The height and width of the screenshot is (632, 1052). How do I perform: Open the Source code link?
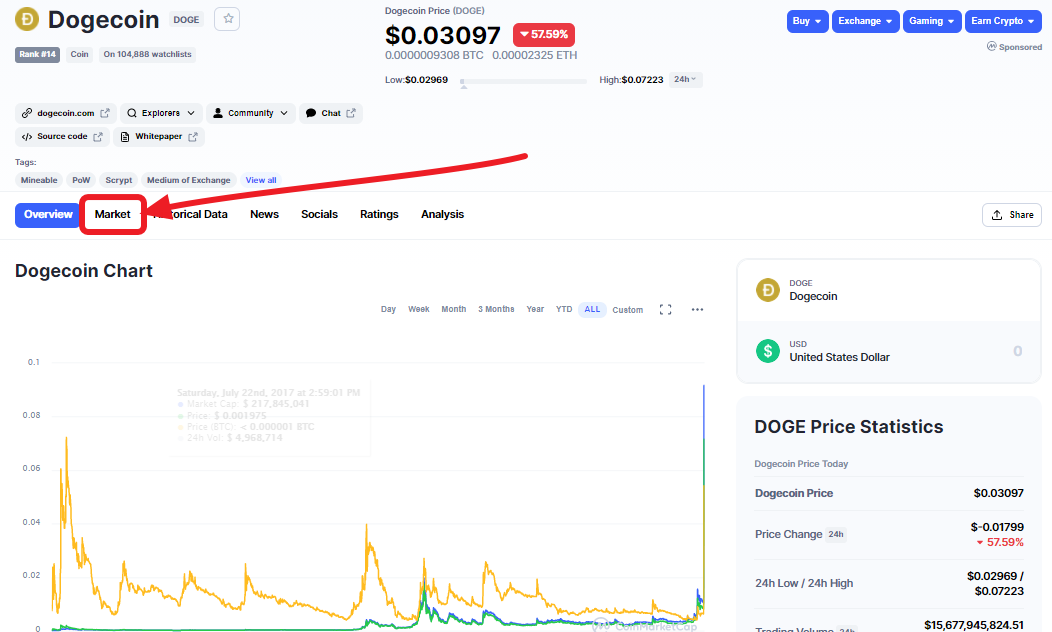tap(62, 137)
